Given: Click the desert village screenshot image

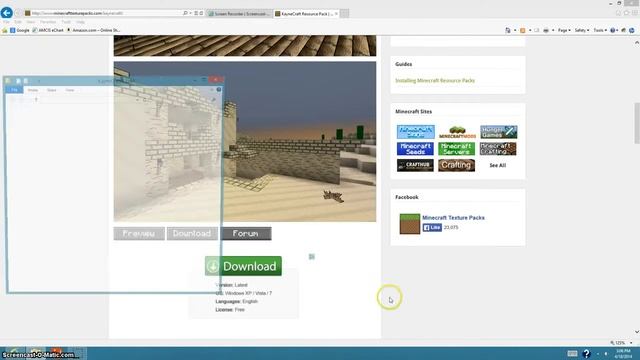Looking at the screenshot, I should pos(245,142).
